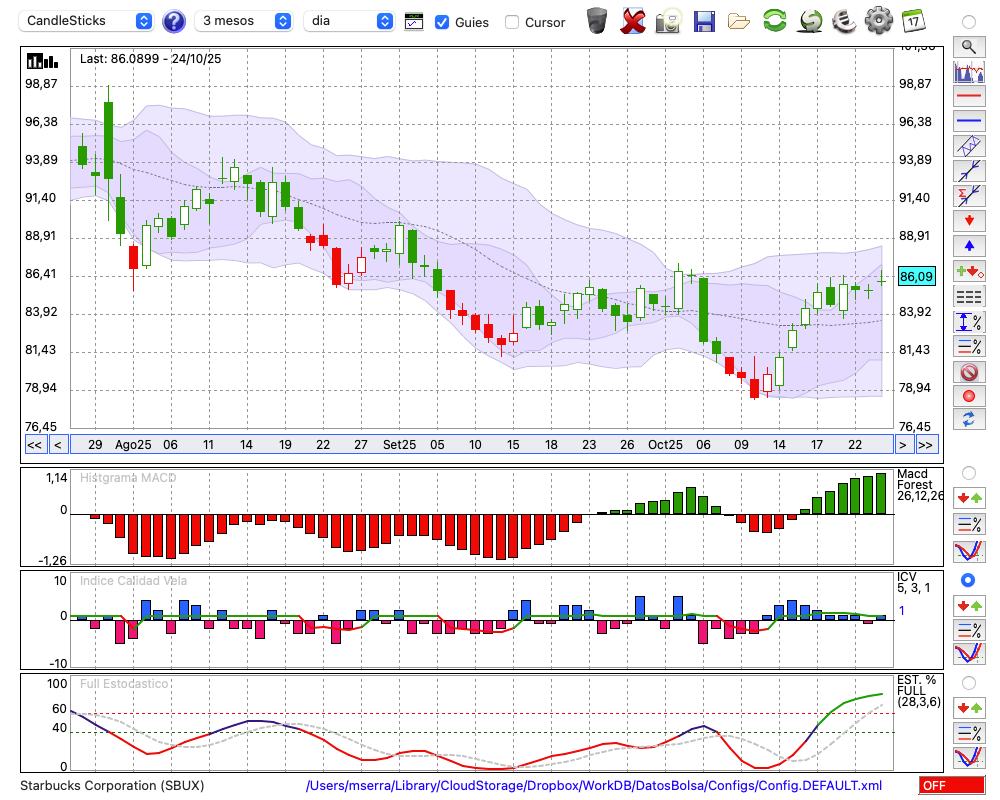Click the date timeline bar at Set25
Image resolution: width=1000 pixels, height=800 pixels.
[399, 445]
